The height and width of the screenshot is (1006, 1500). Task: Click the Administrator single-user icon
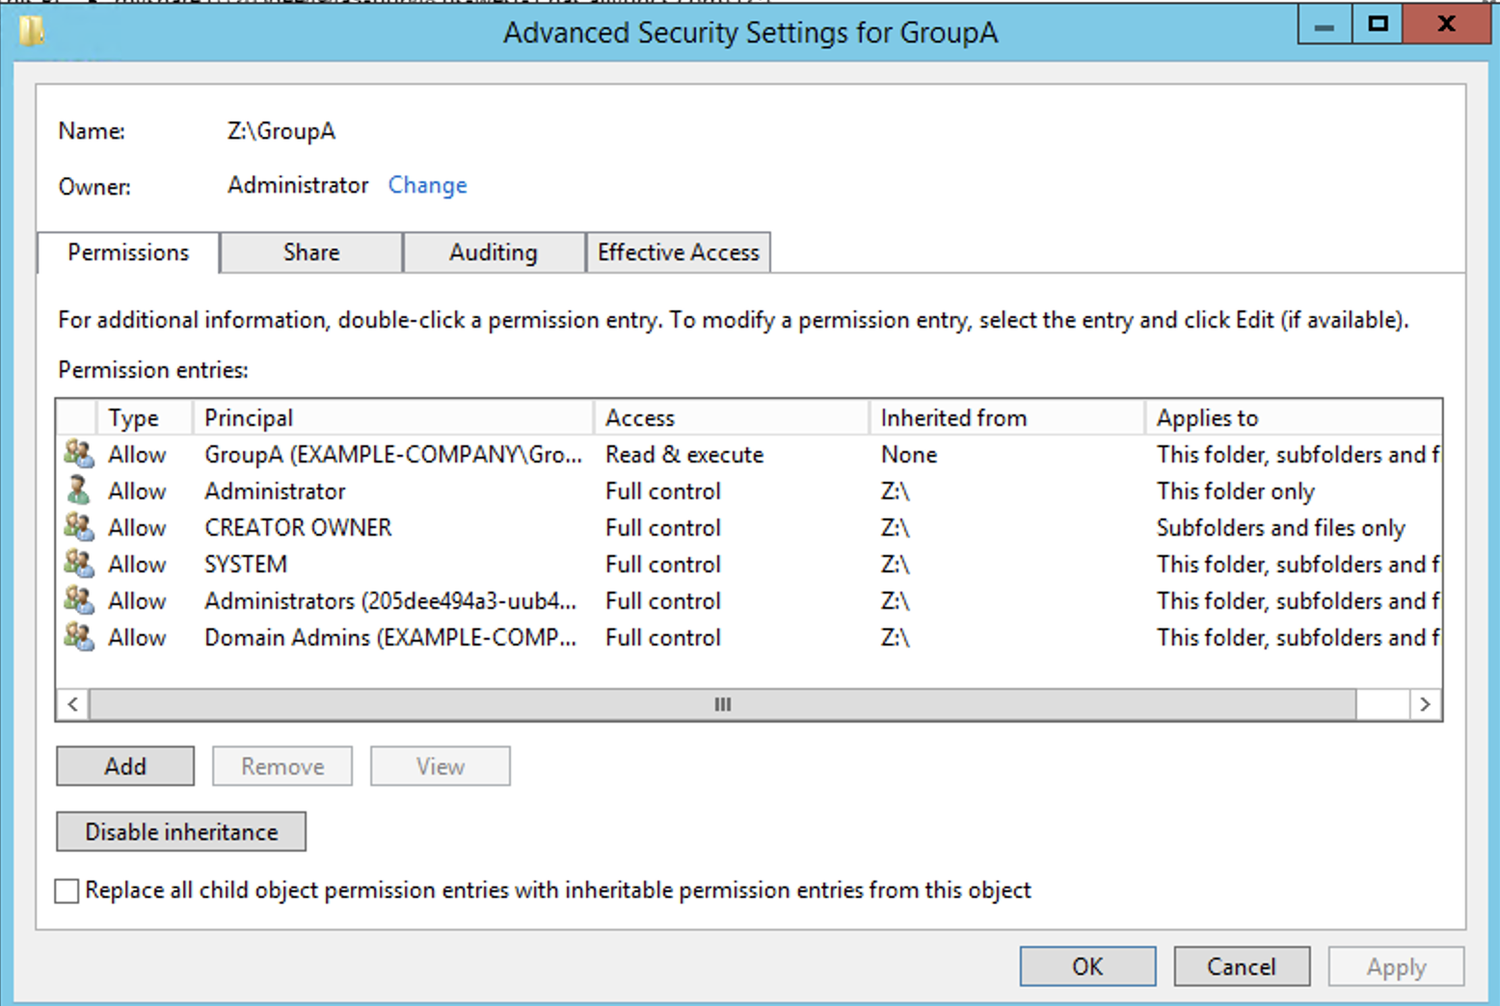tap(79, 491)
